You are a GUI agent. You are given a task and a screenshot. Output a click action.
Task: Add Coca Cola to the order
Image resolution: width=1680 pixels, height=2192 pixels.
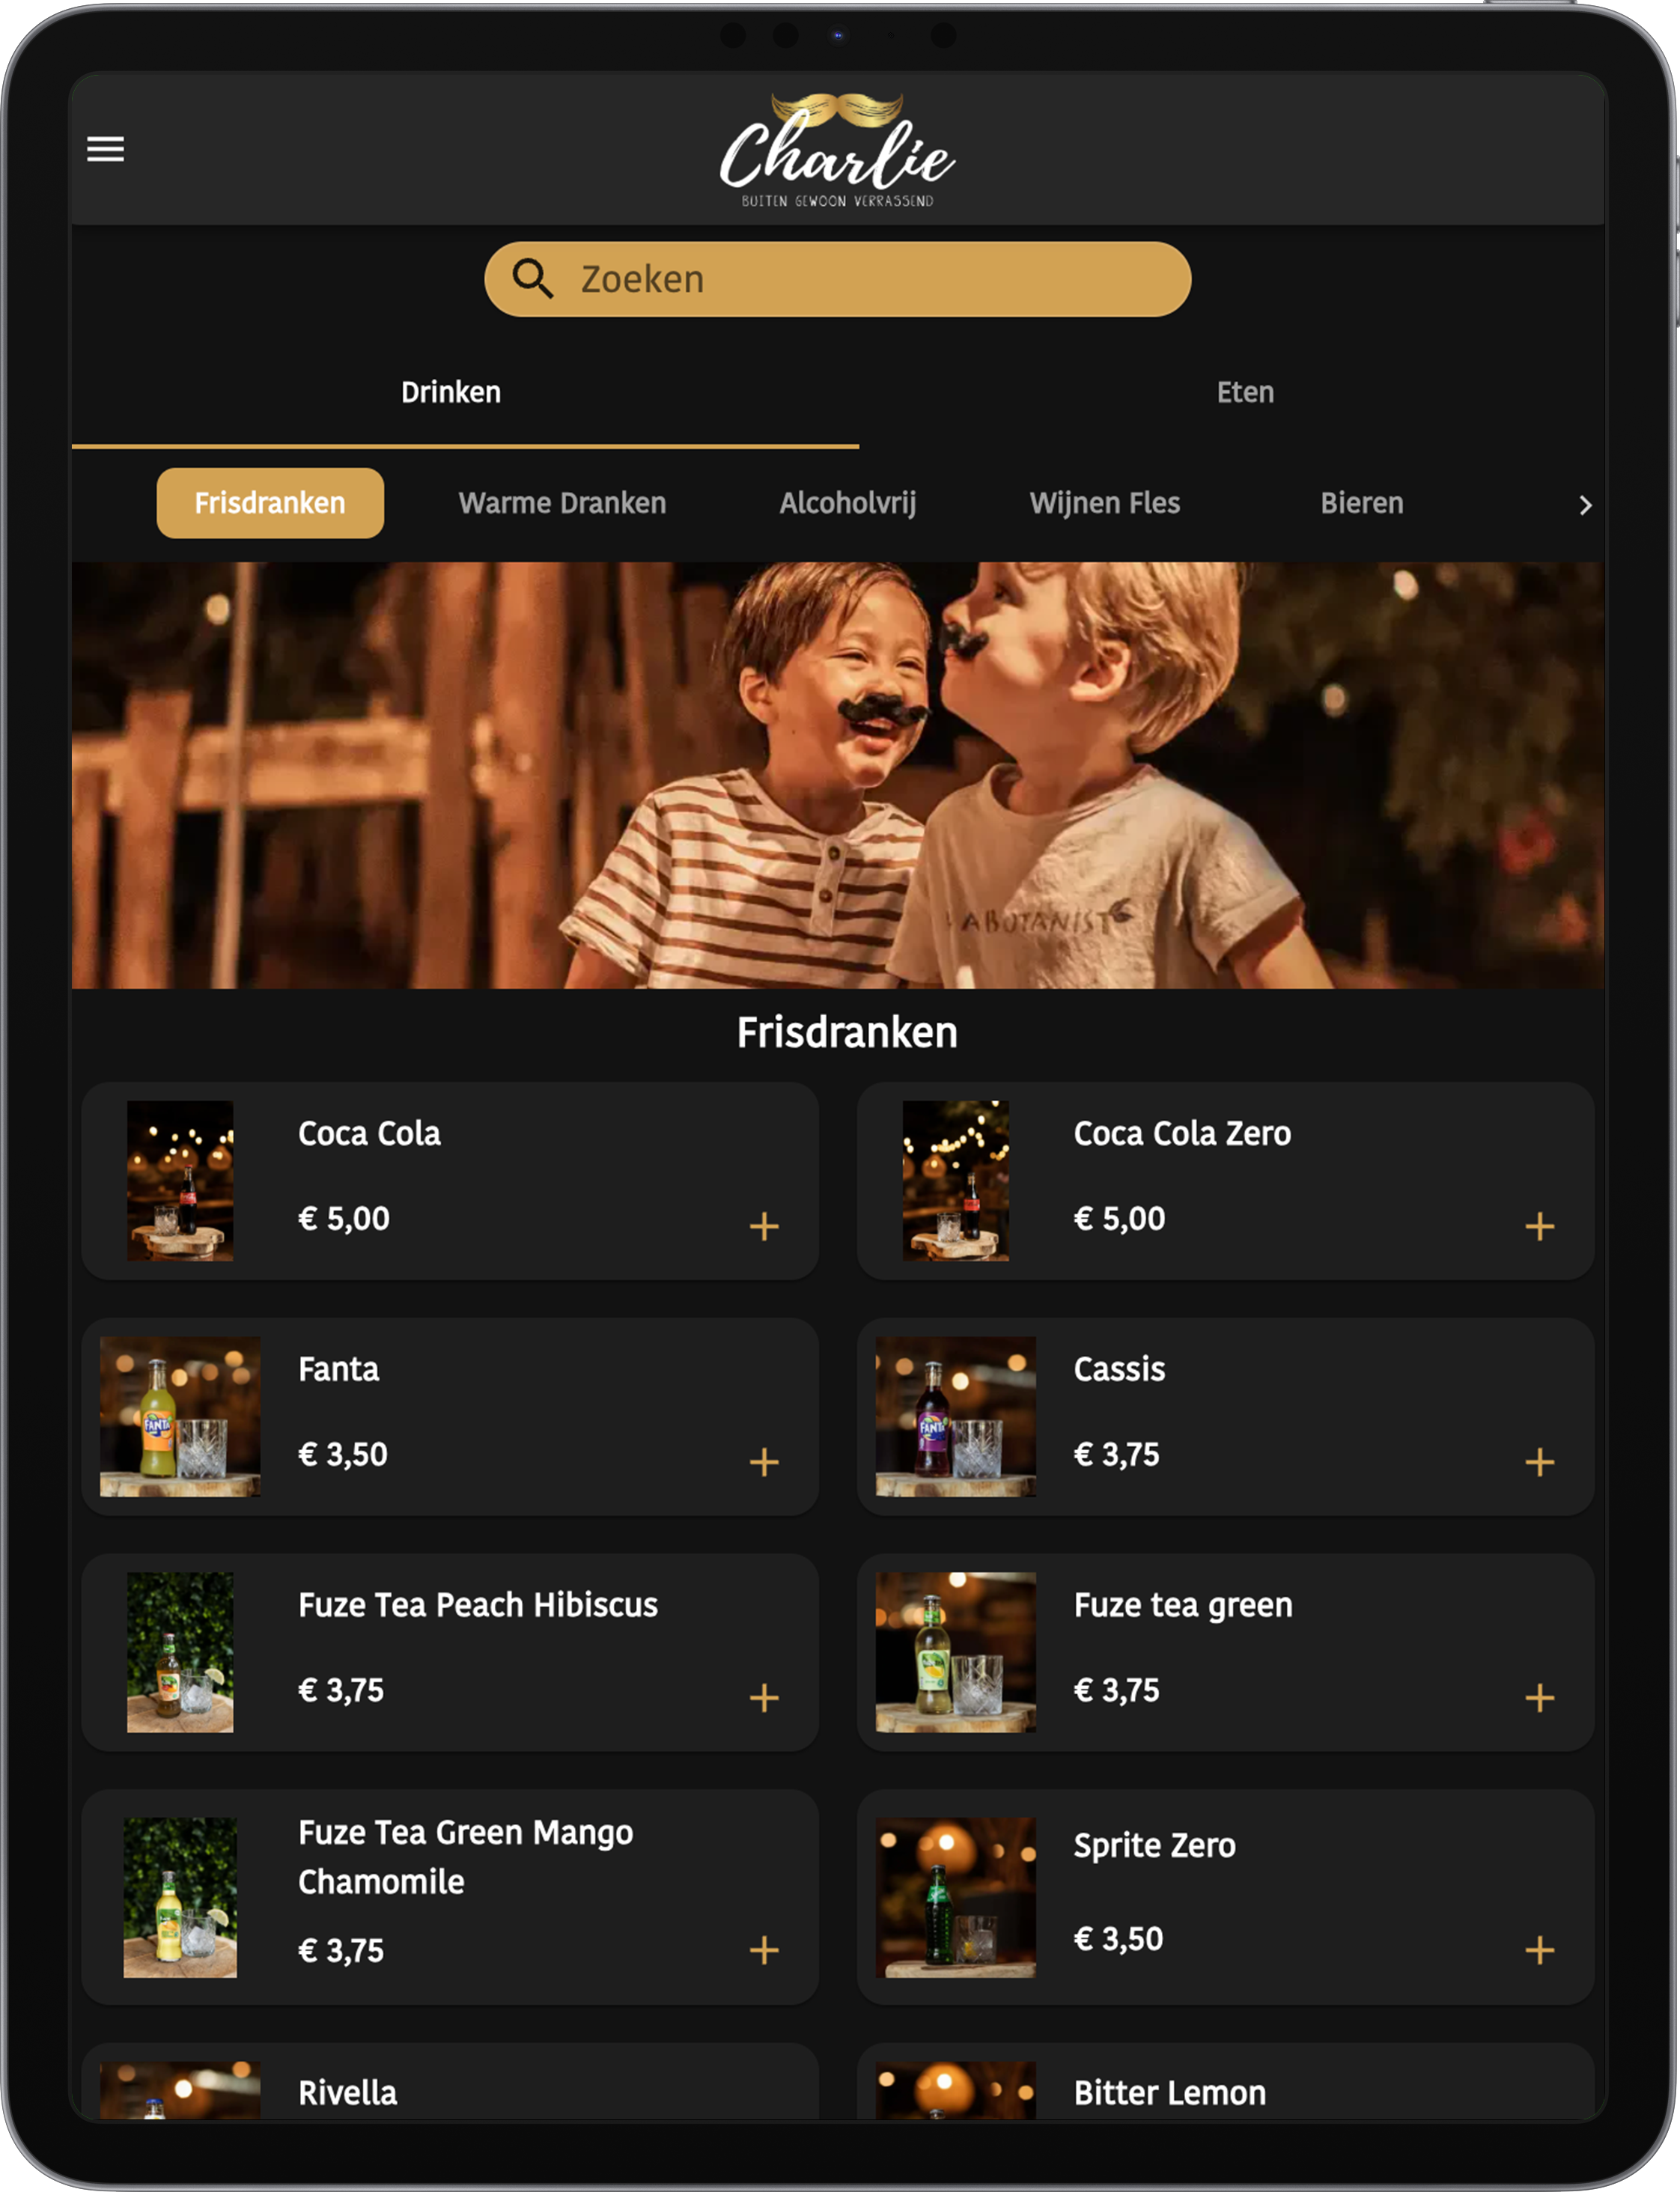coord(765,1225)
